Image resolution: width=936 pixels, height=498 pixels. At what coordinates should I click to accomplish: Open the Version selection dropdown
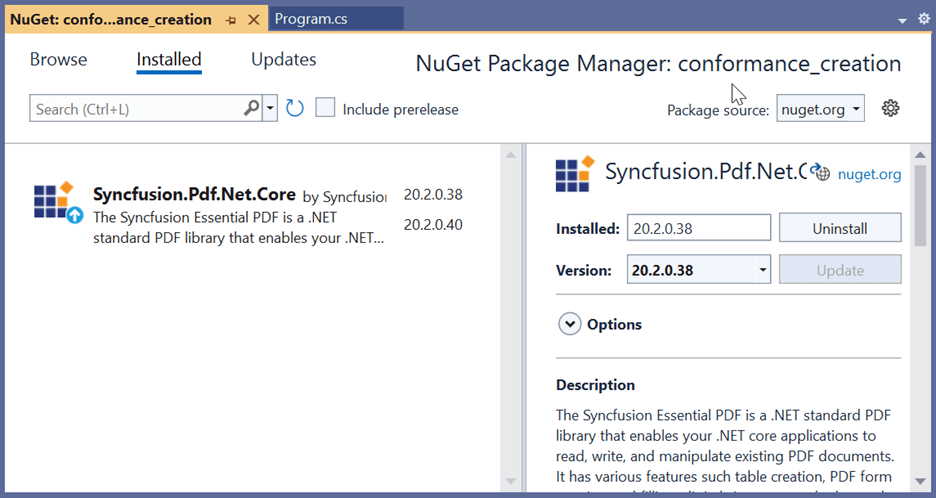click(762, 270)
